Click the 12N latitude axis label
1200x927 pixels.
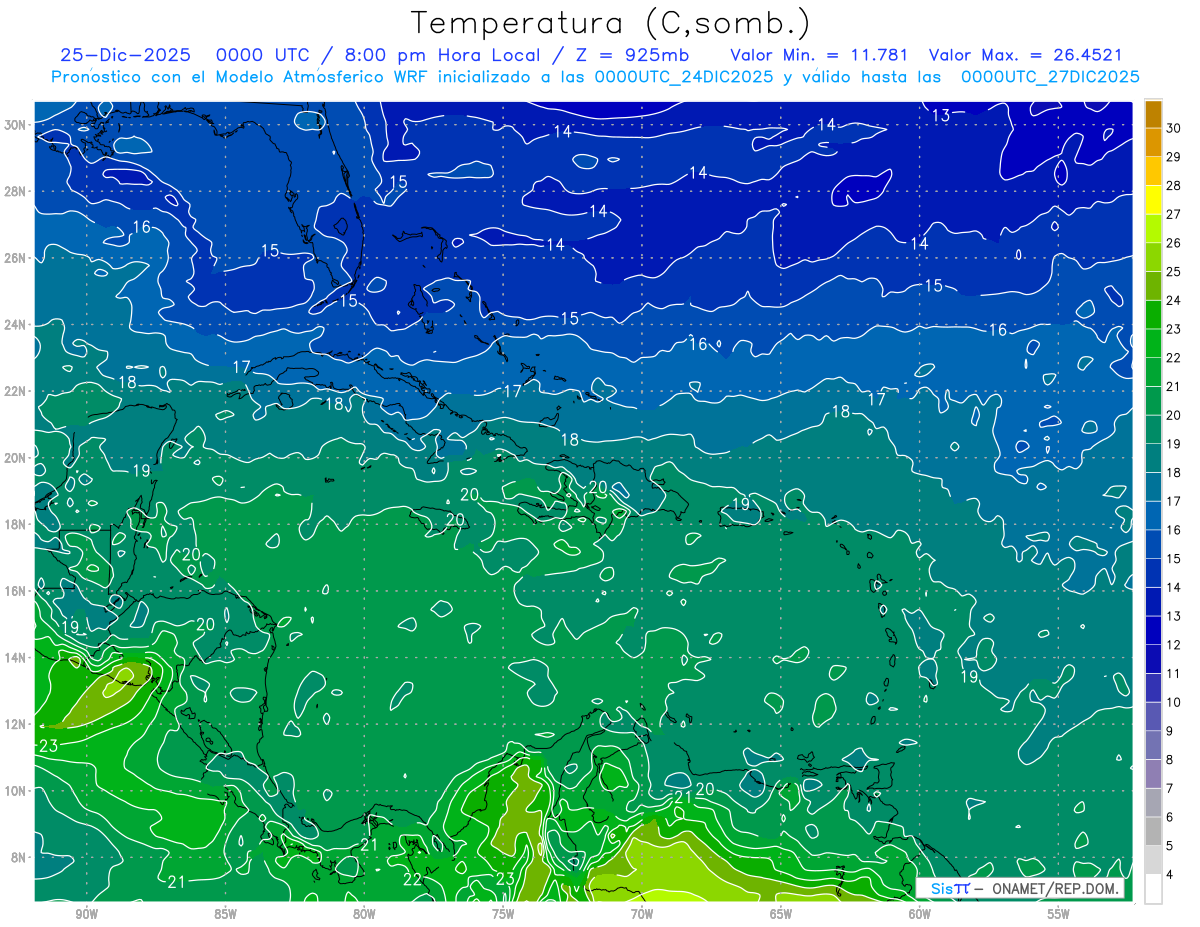click(16, 724)
